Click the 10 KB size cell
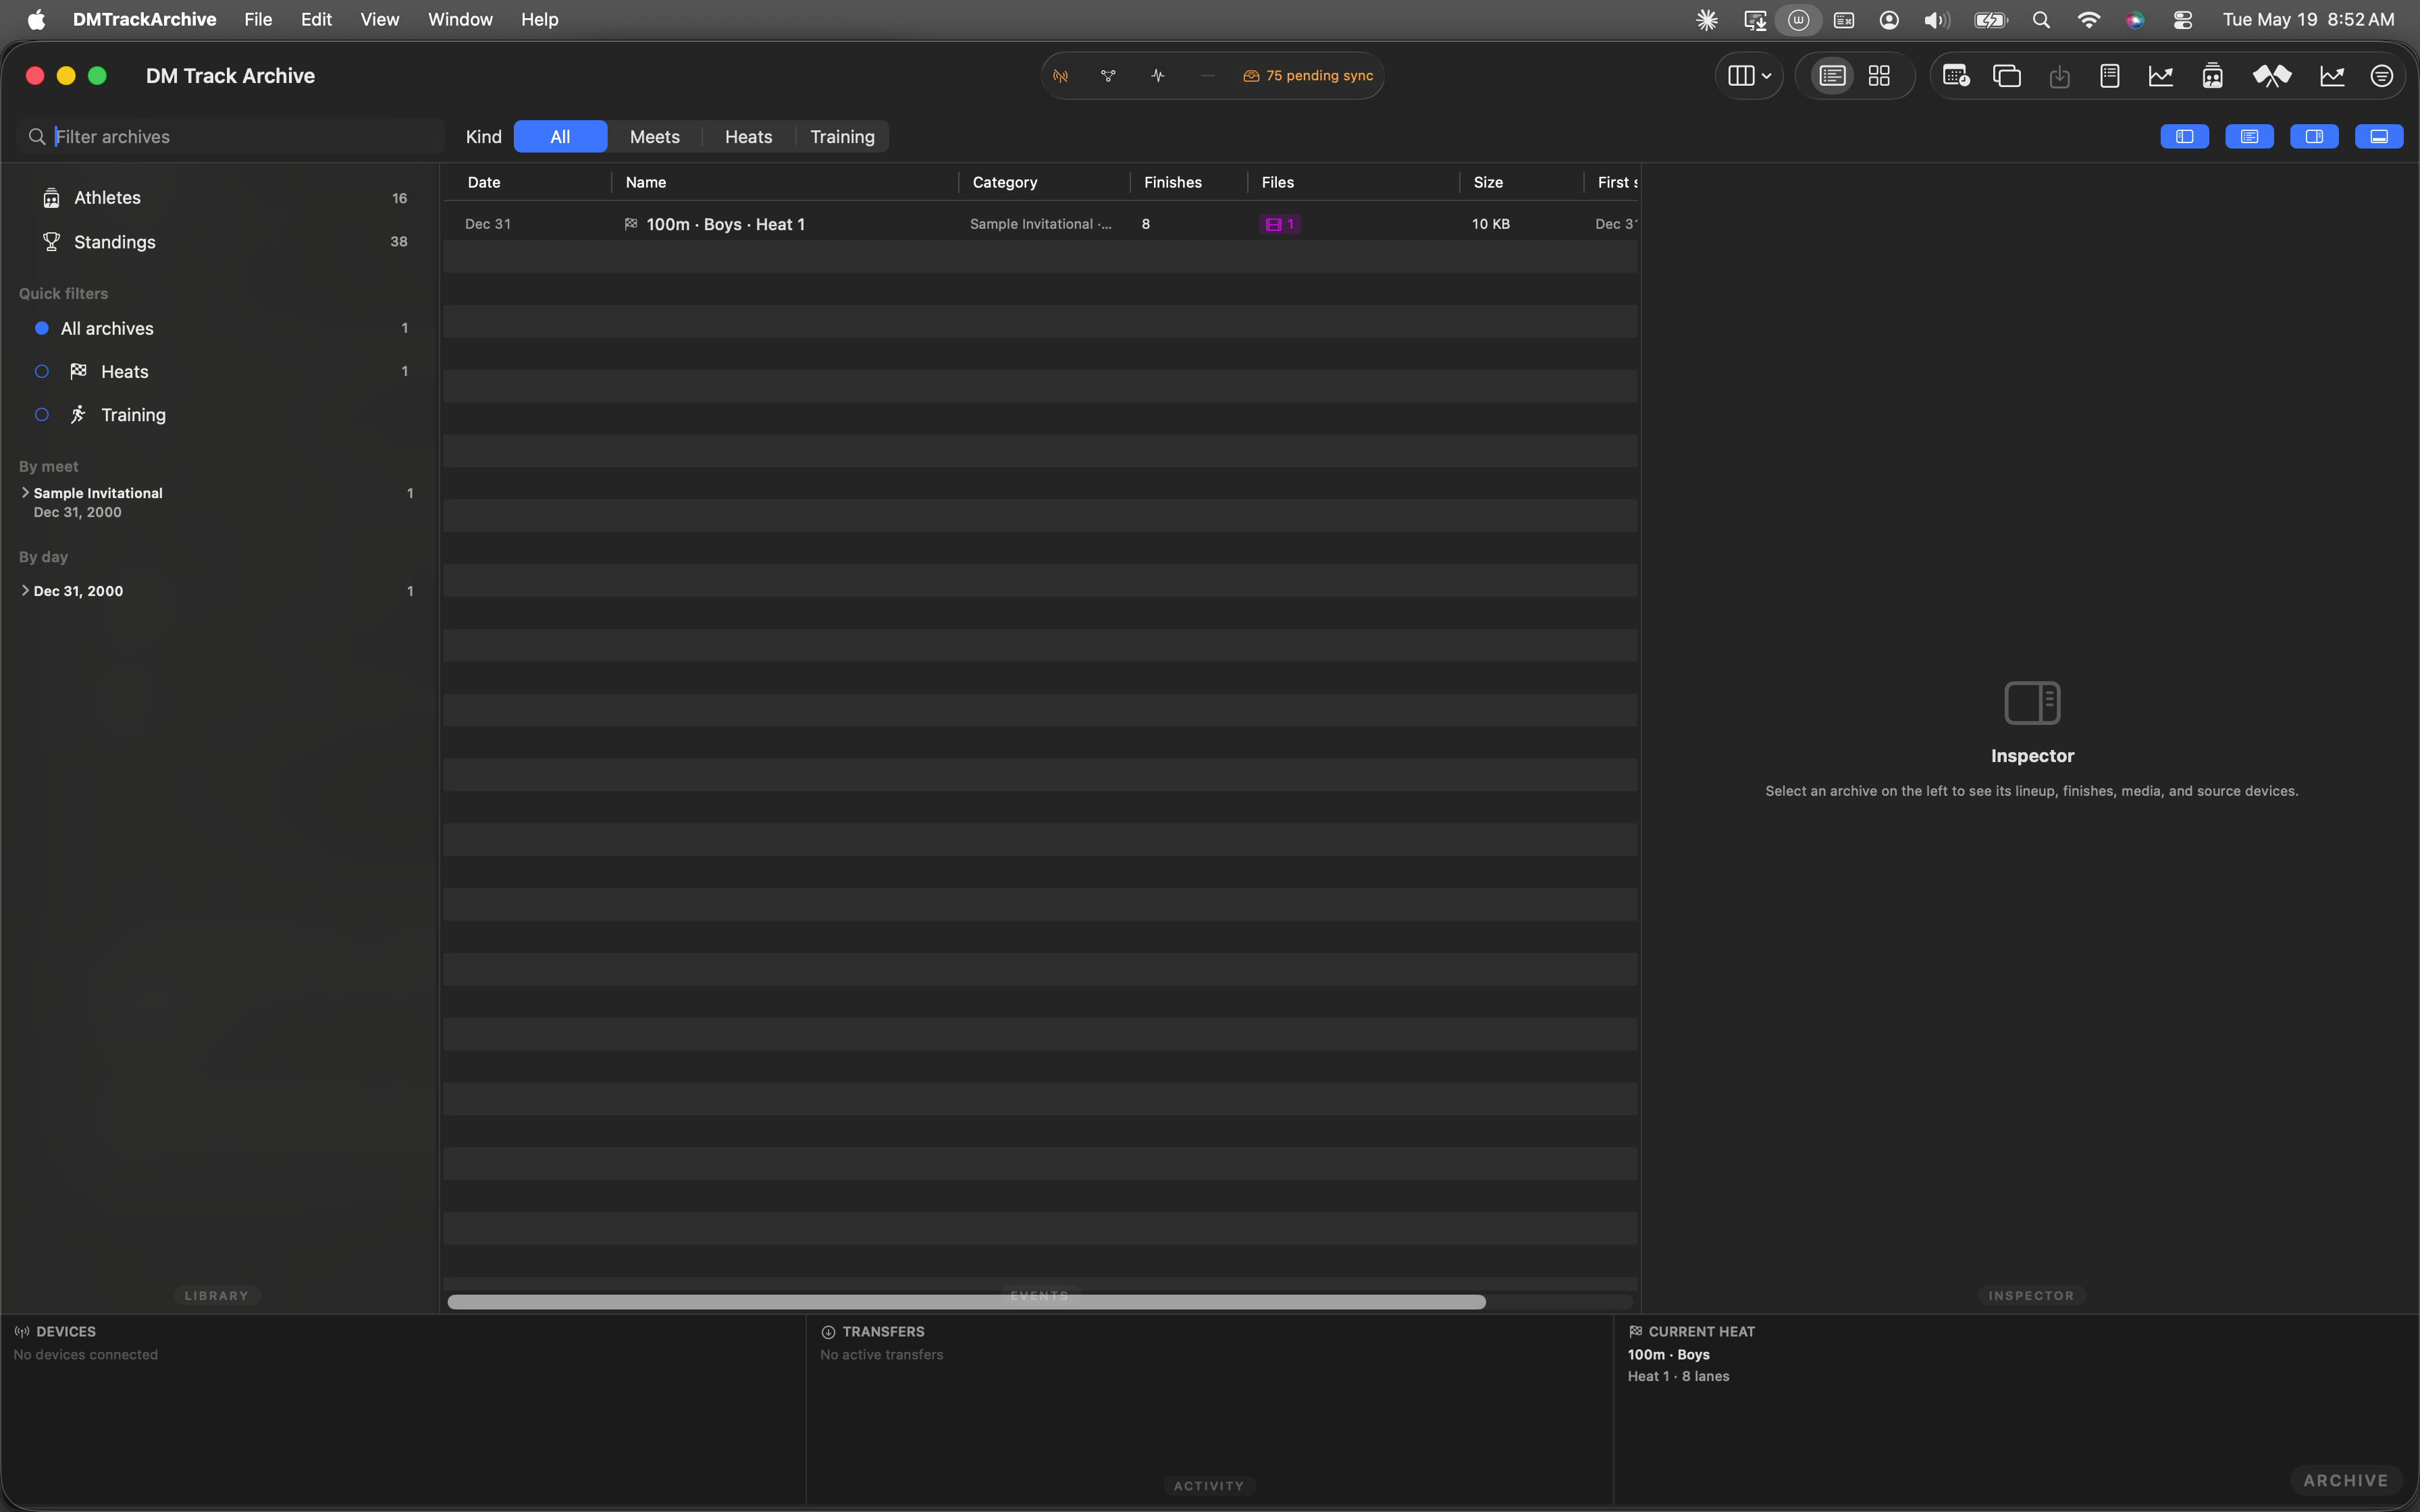The width and height of the screenshot is (2420, 1512). [x=1490, y=224]
